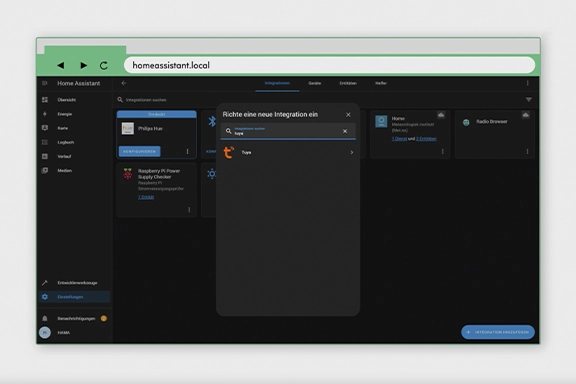
Task: Click the Bluetooth integration icon
Action: coord(212,121)
